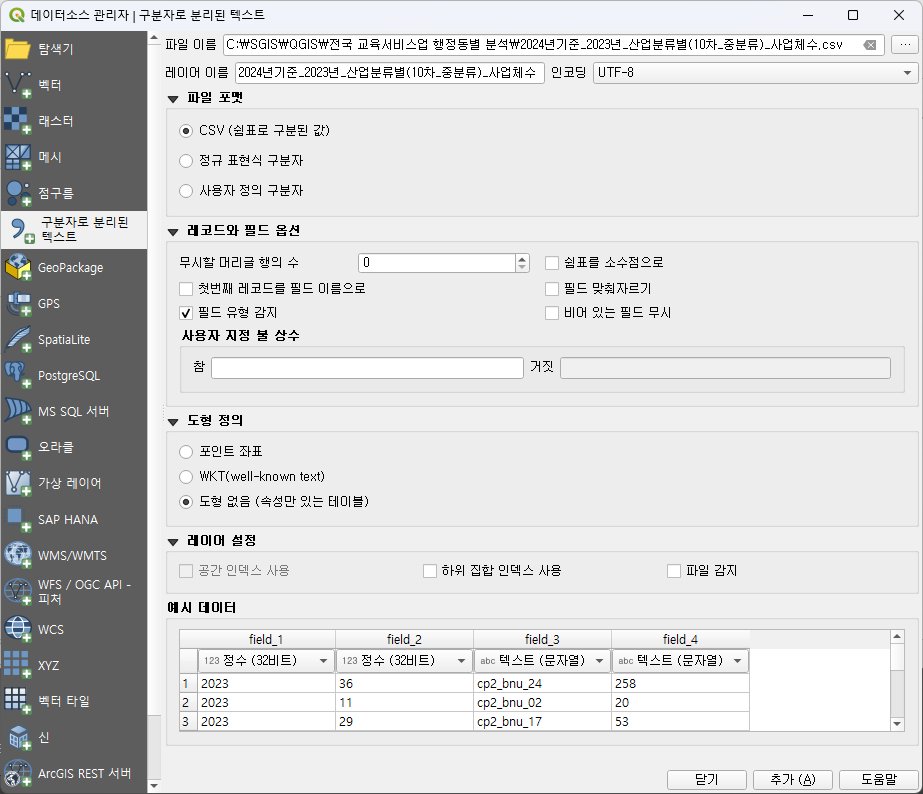Open field_2 type dropdown
The height and width of the screenshot is (794, 923).
tap(404, 660)
